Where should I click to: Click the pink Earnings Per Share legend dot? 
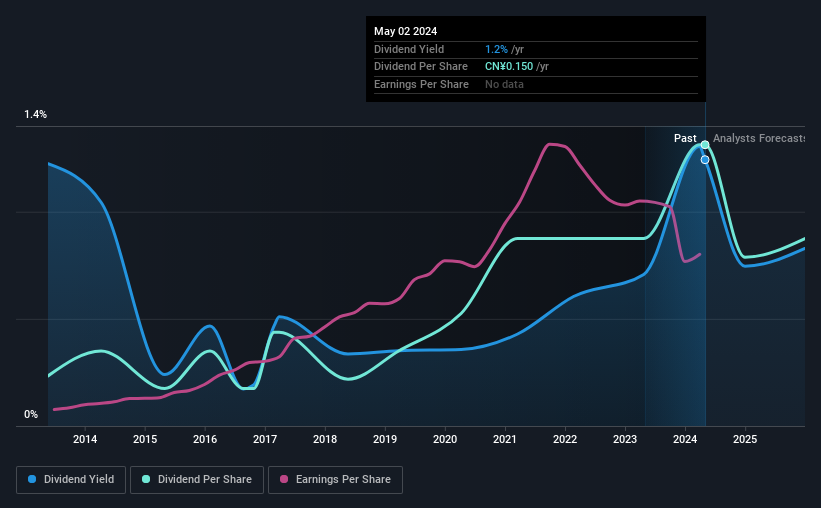[x=284, y=479]
